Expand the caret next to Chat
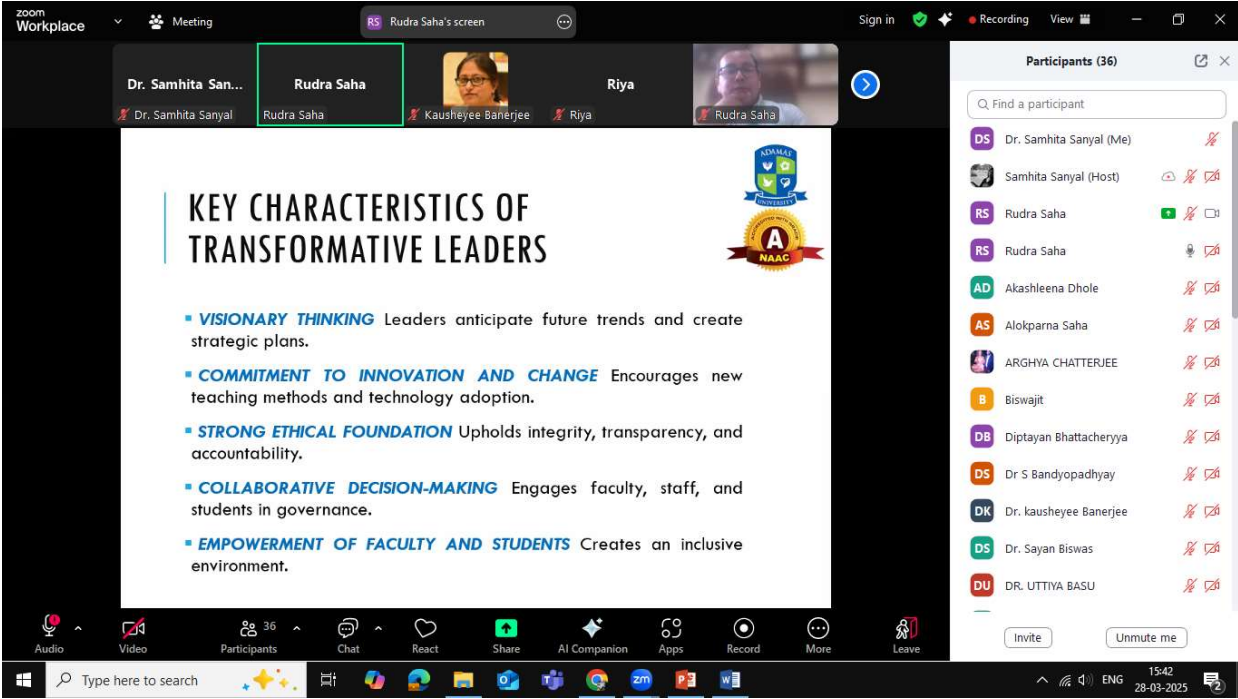The image size is (1238, 699). point(378,629)
